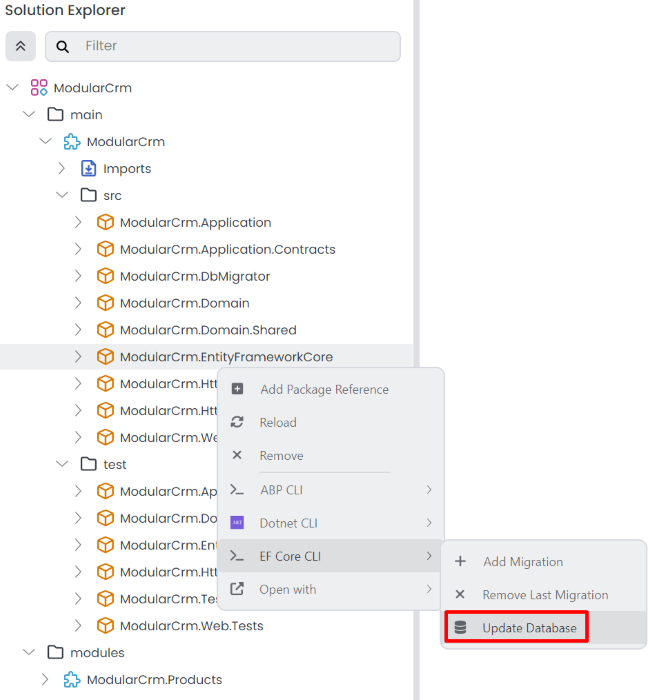
Task: Open the Dotnet CLI submenu
Action: pos(330,523)
